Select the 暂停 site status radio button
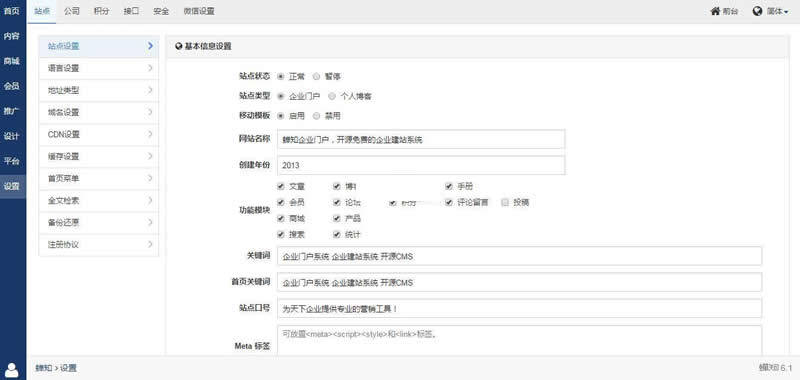 [316, 77]
